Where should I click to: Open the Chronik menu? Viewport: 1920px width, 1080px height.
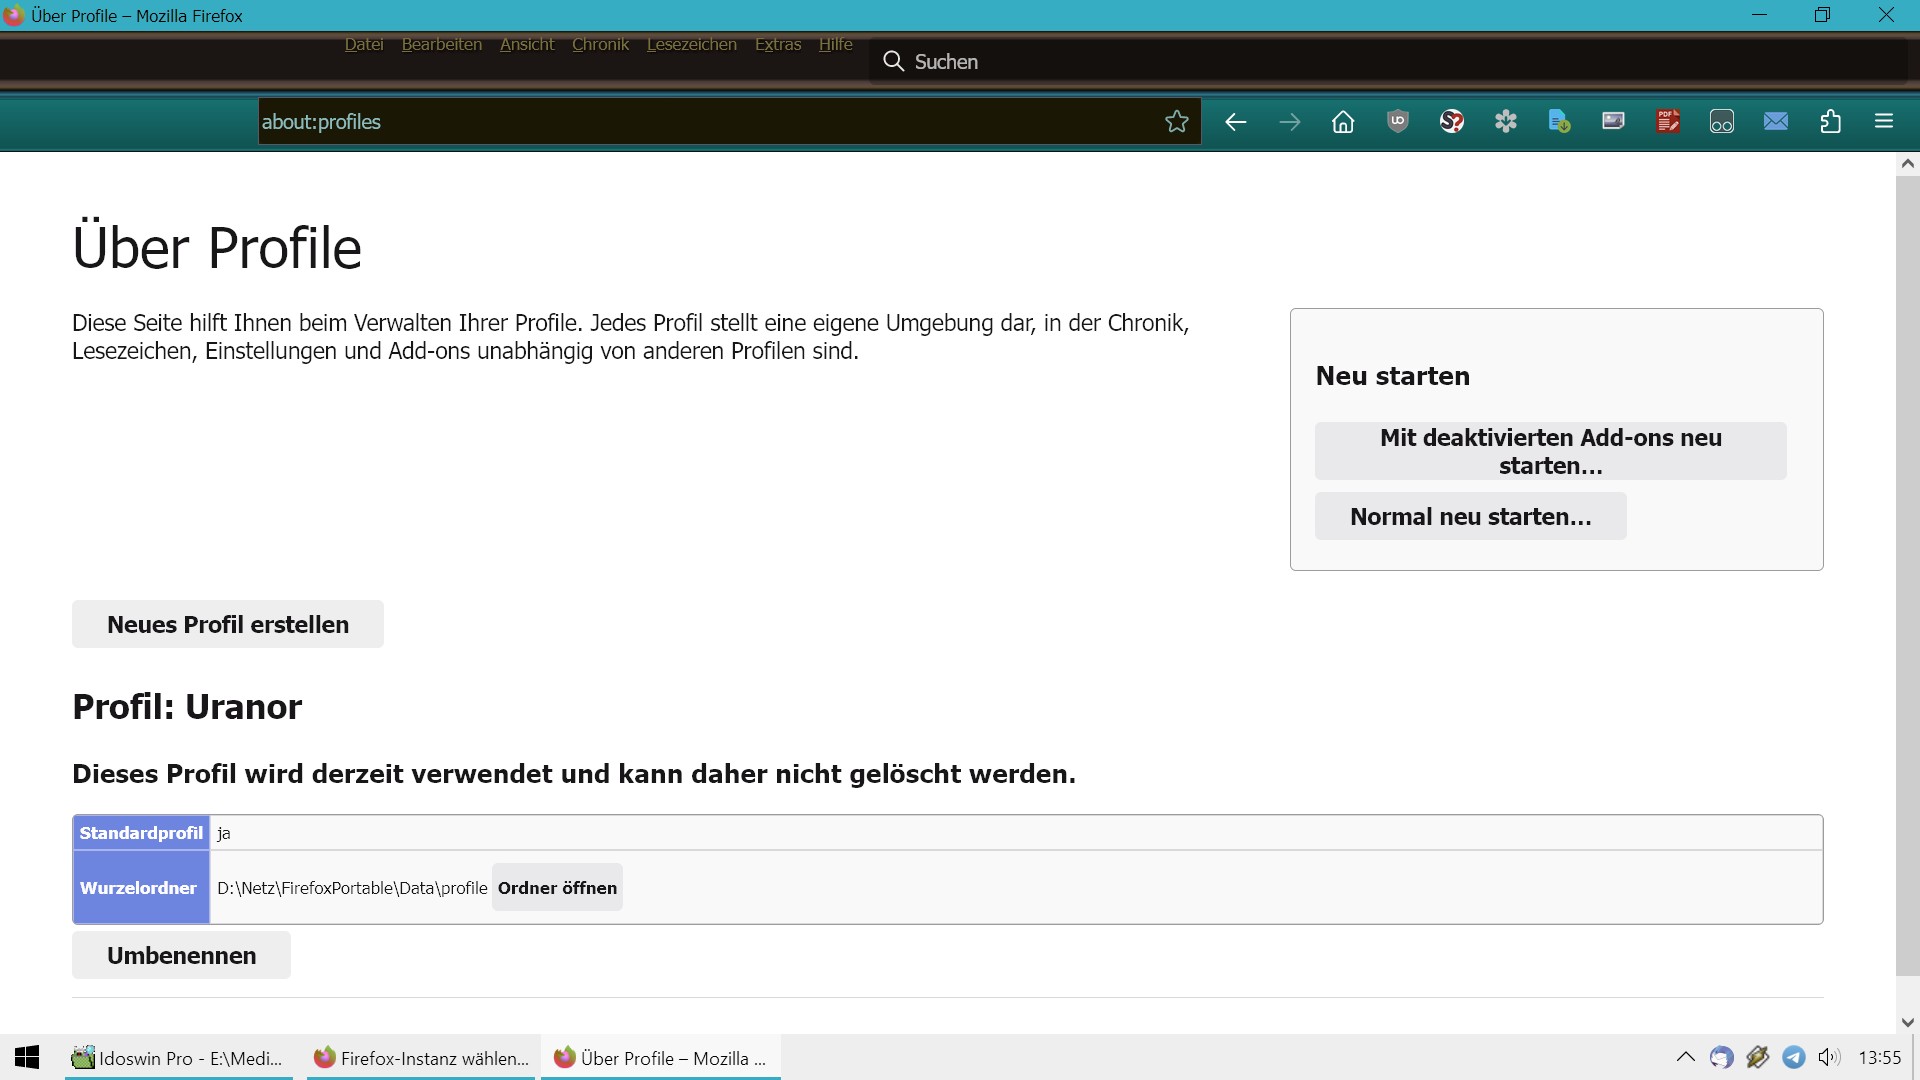[600, 45]
